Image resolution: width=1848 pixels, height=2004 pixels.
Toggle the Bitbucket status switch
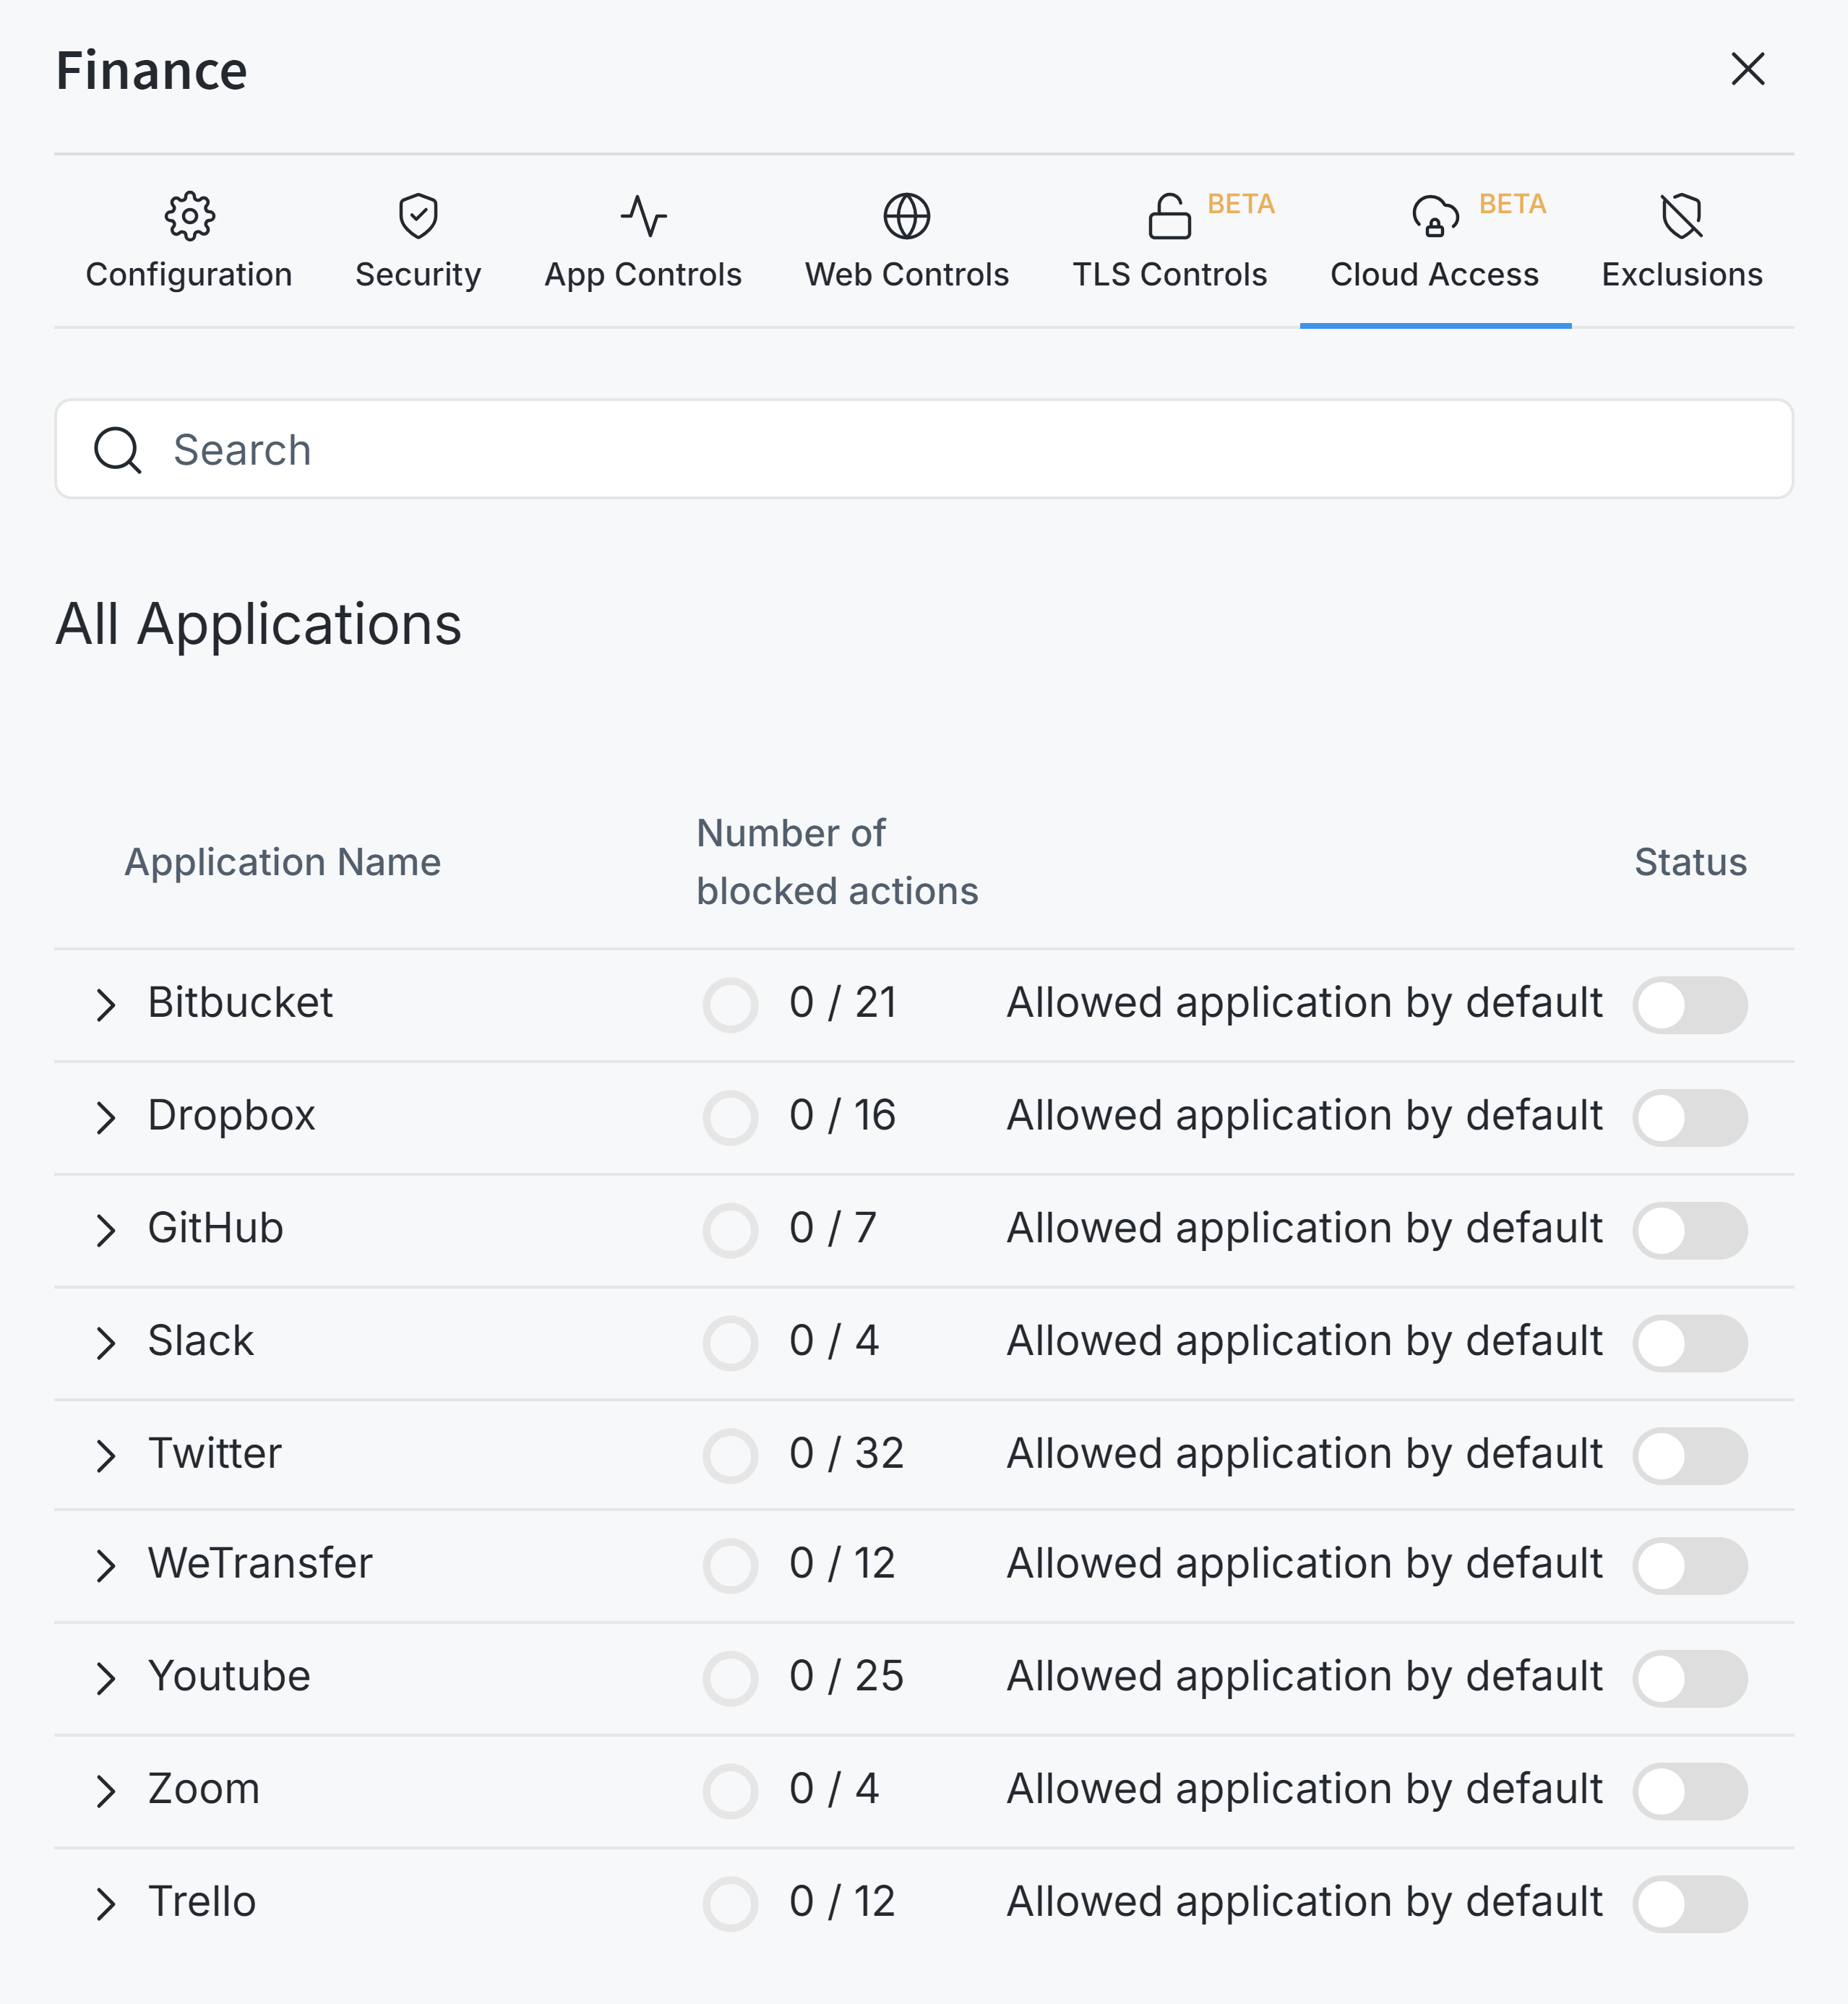[1690, 1004]
